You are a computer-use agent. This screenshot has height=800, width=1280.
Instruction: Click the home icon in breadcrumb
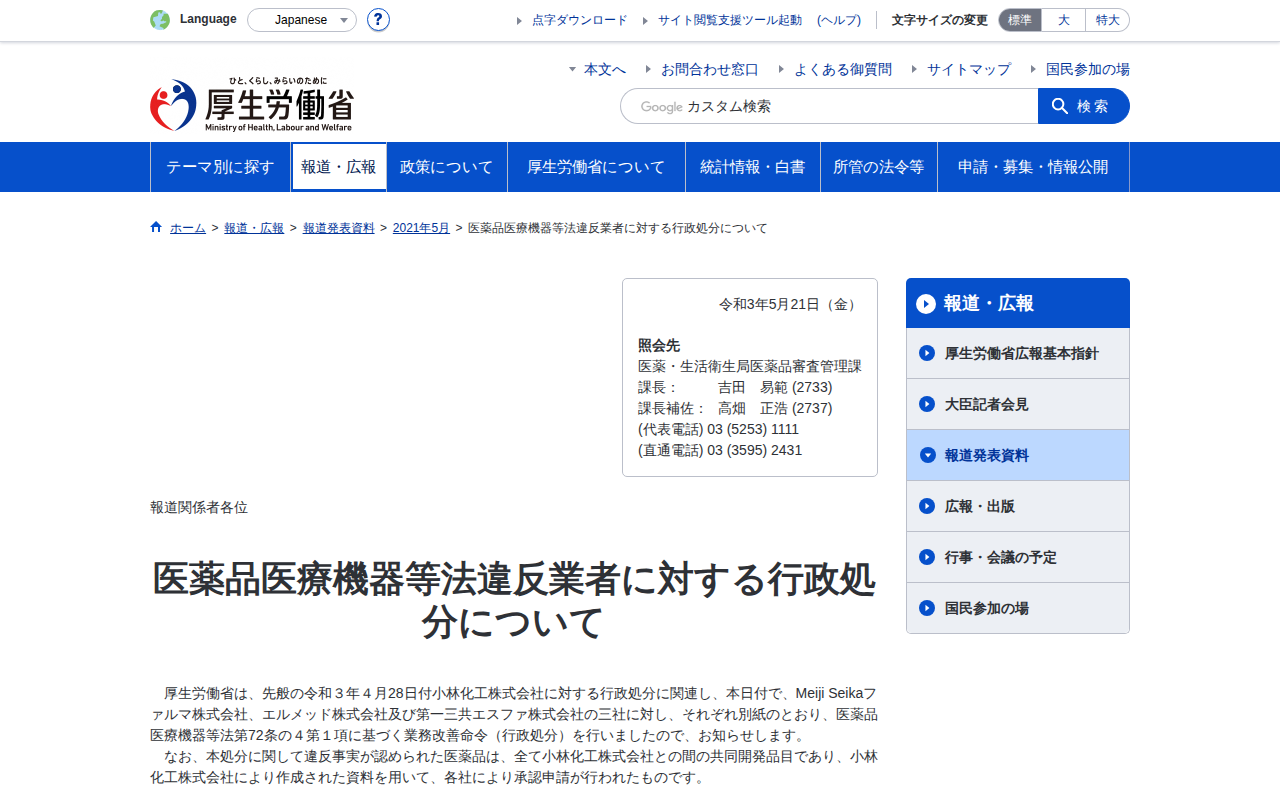point(156,227)
